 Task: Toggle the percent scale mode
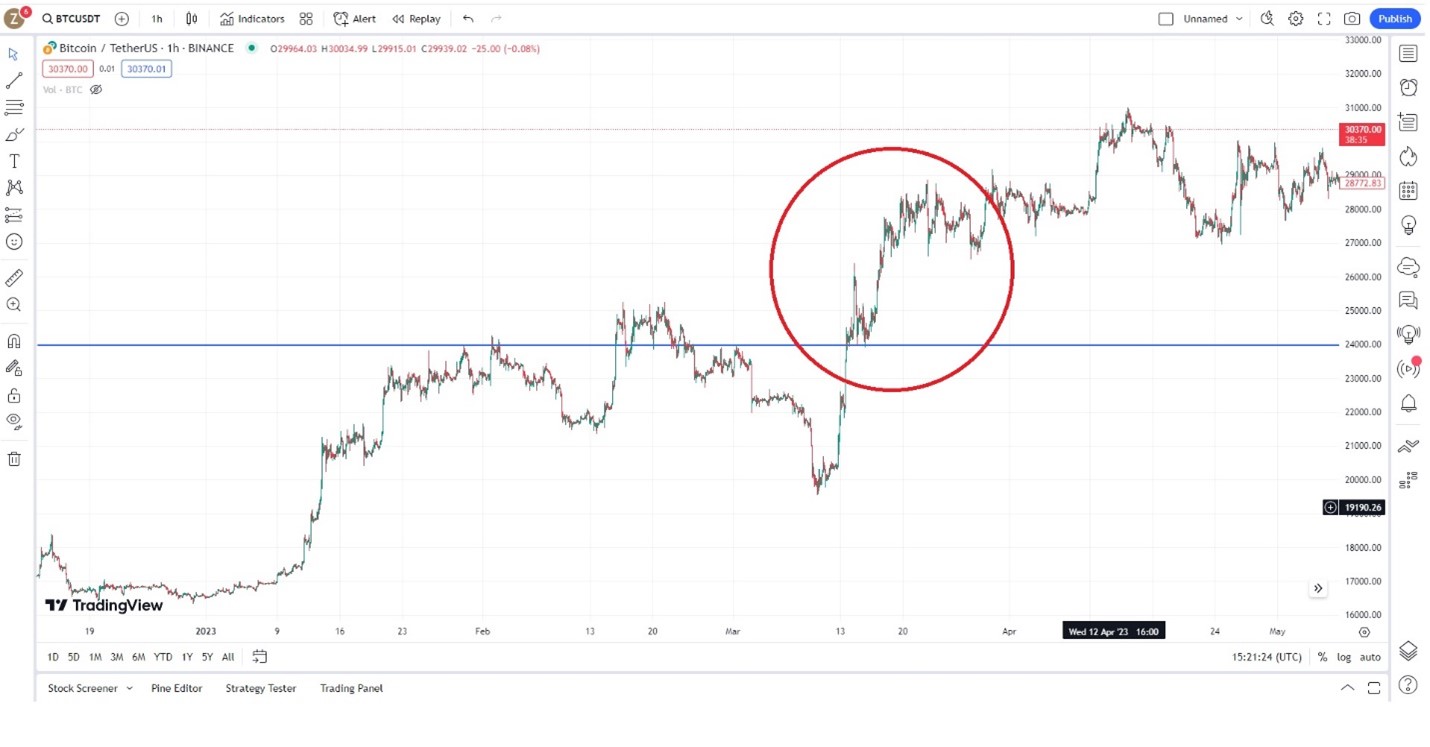(x=1322, y=657)
